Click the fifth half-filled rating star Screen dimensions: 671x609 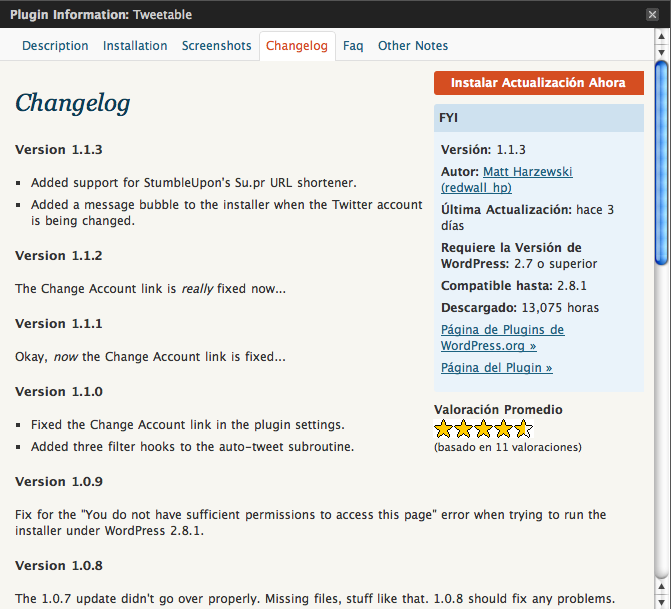click(522, 430)
